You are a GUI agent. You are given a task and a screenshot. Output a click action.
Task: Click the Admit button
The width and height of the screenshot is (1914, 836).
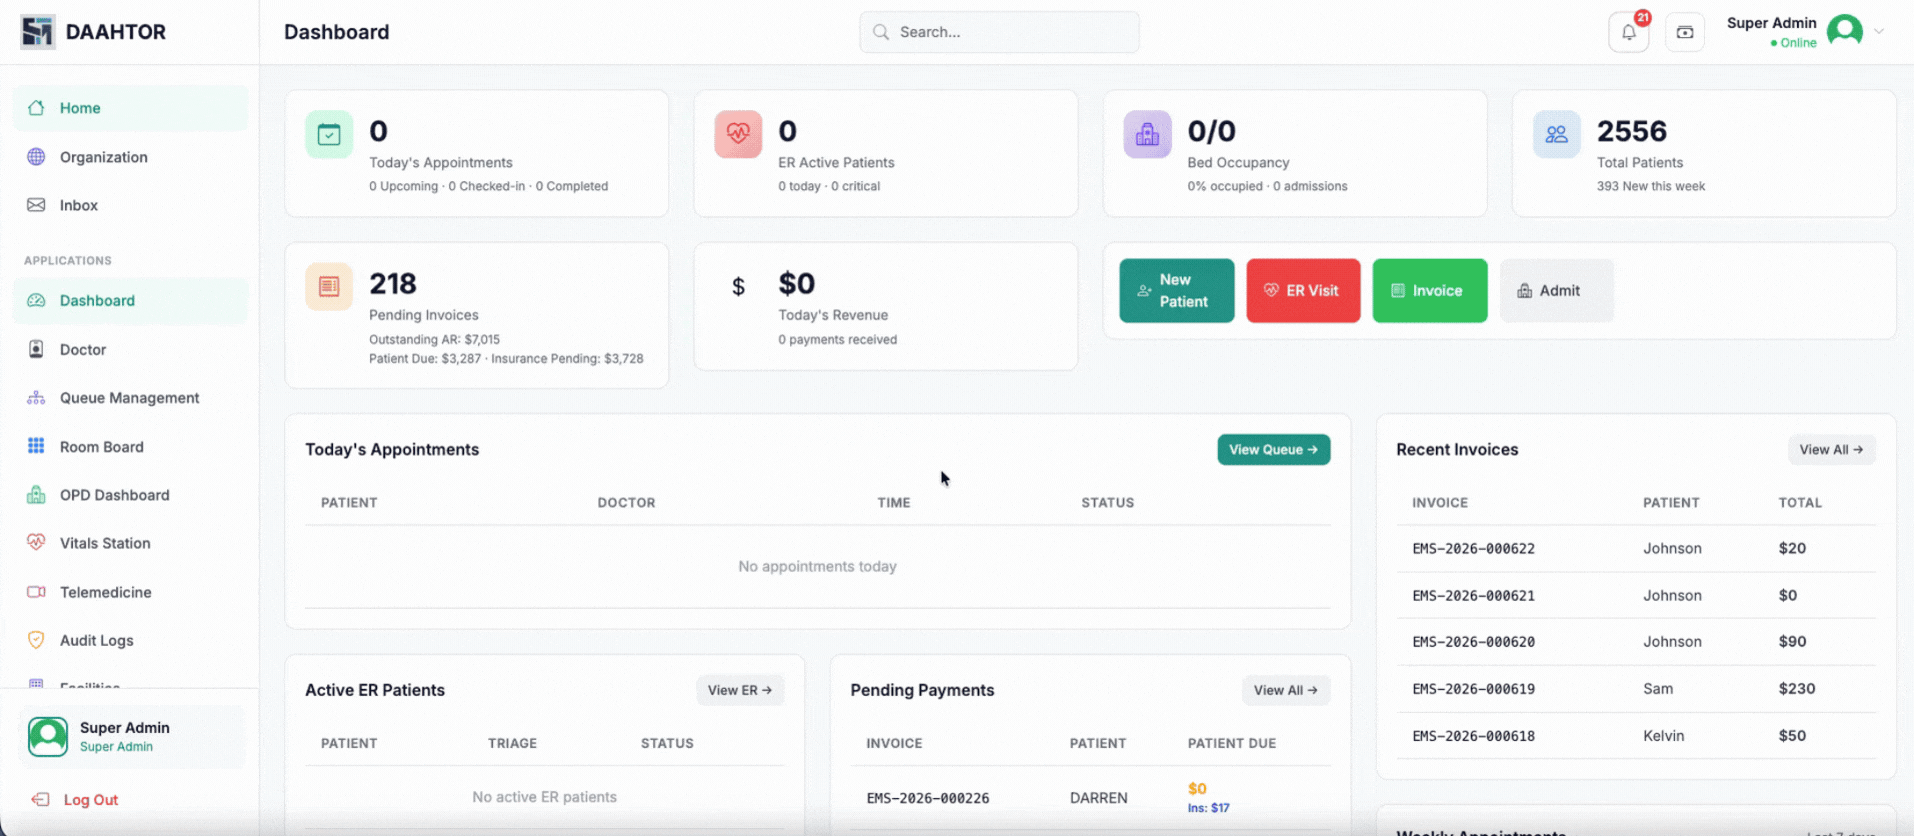click(x=1557, y=291)
